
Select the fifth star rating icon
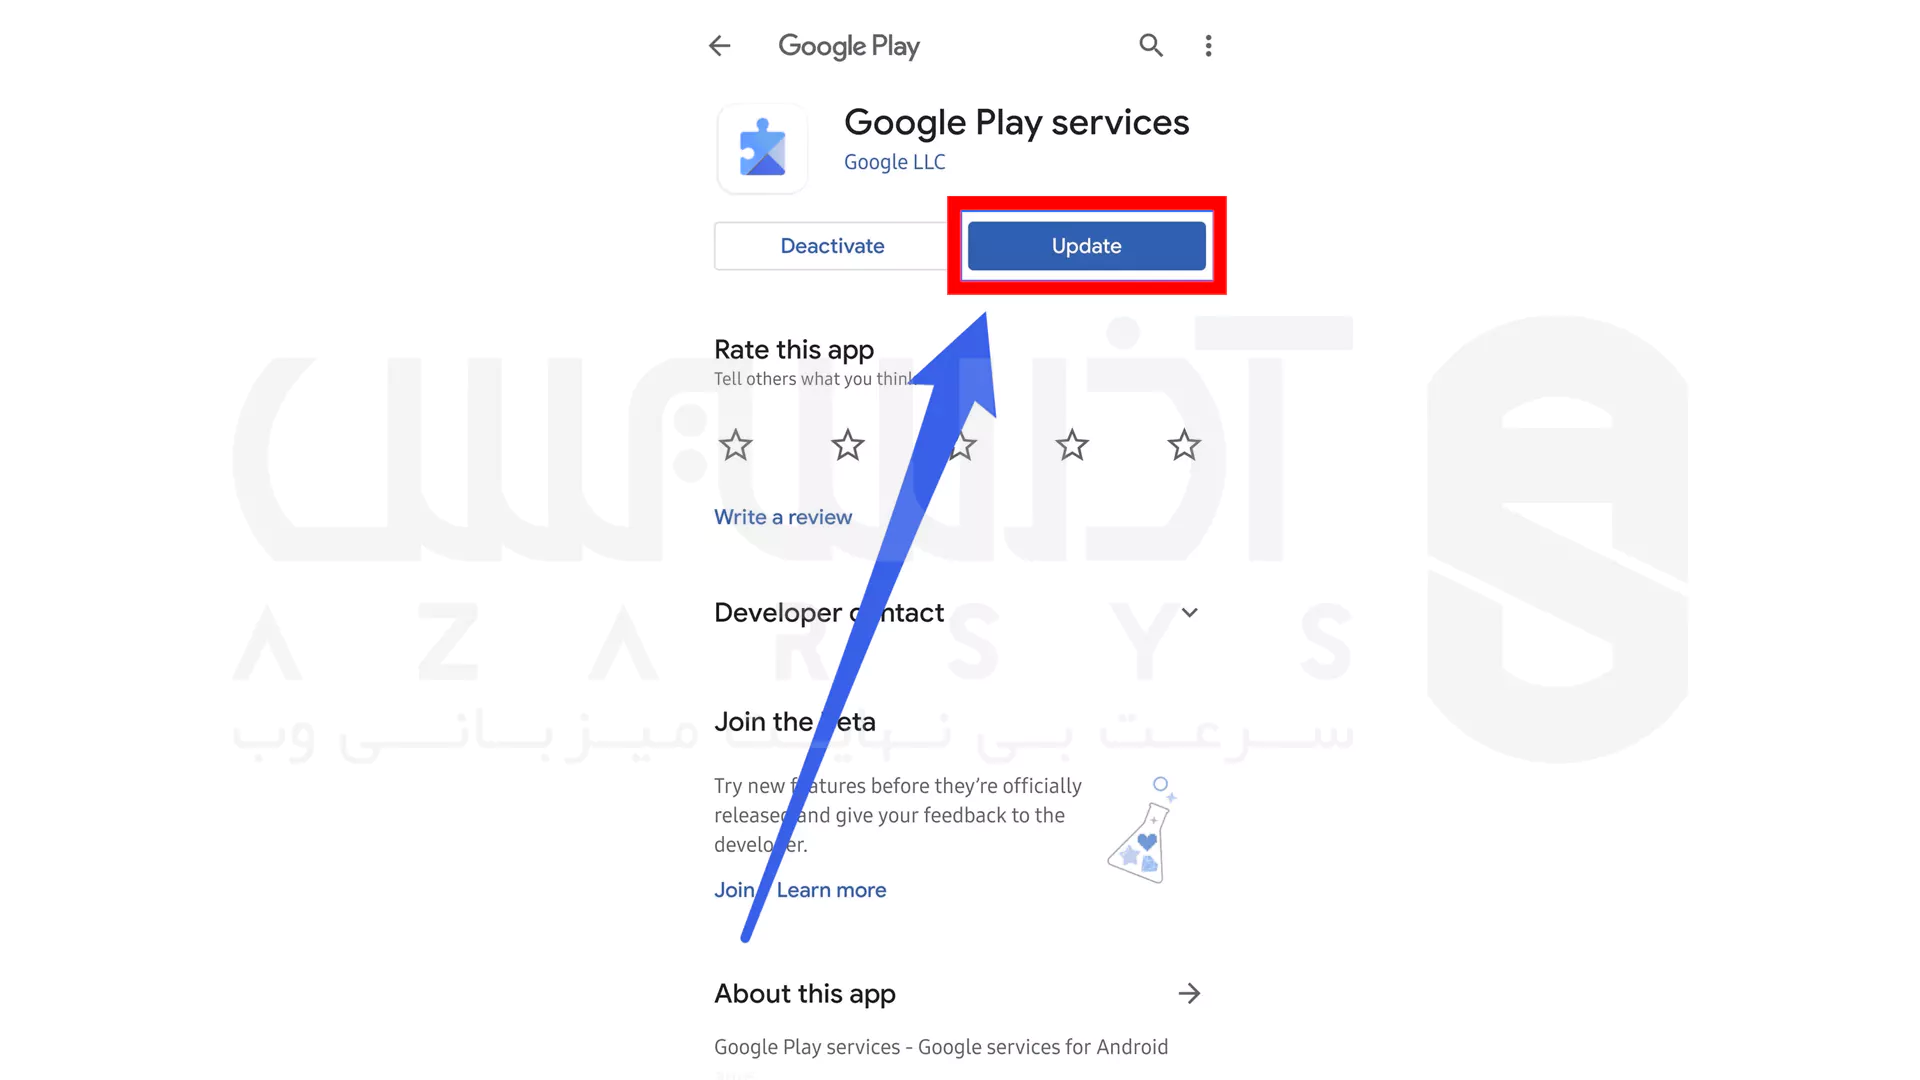point(1183,444)
